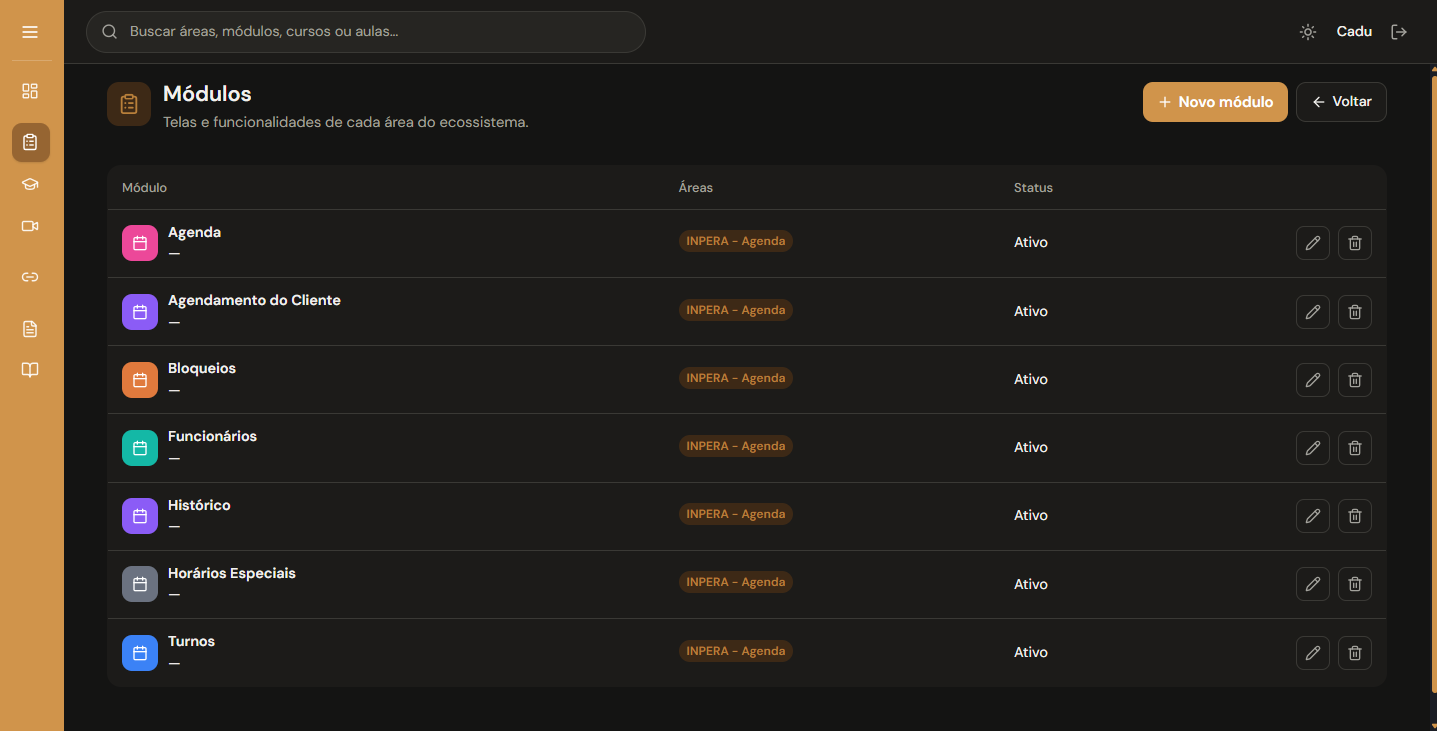Viewport: 1437px width, 731px height.
Task: Go back with the Voltar button
Action: tap(1341, 102)
